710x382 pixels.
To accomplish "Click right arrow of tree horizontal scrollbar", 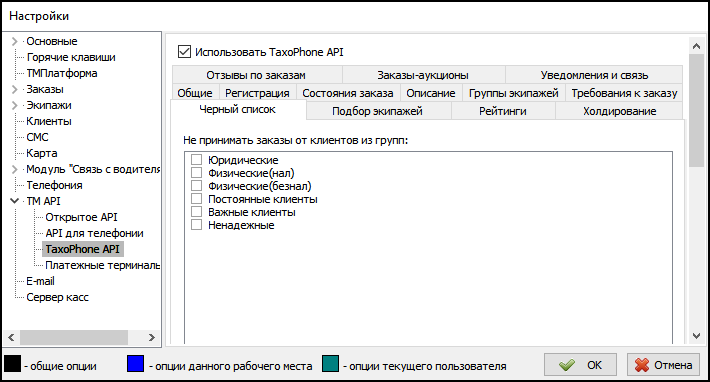I will [152, 337].
